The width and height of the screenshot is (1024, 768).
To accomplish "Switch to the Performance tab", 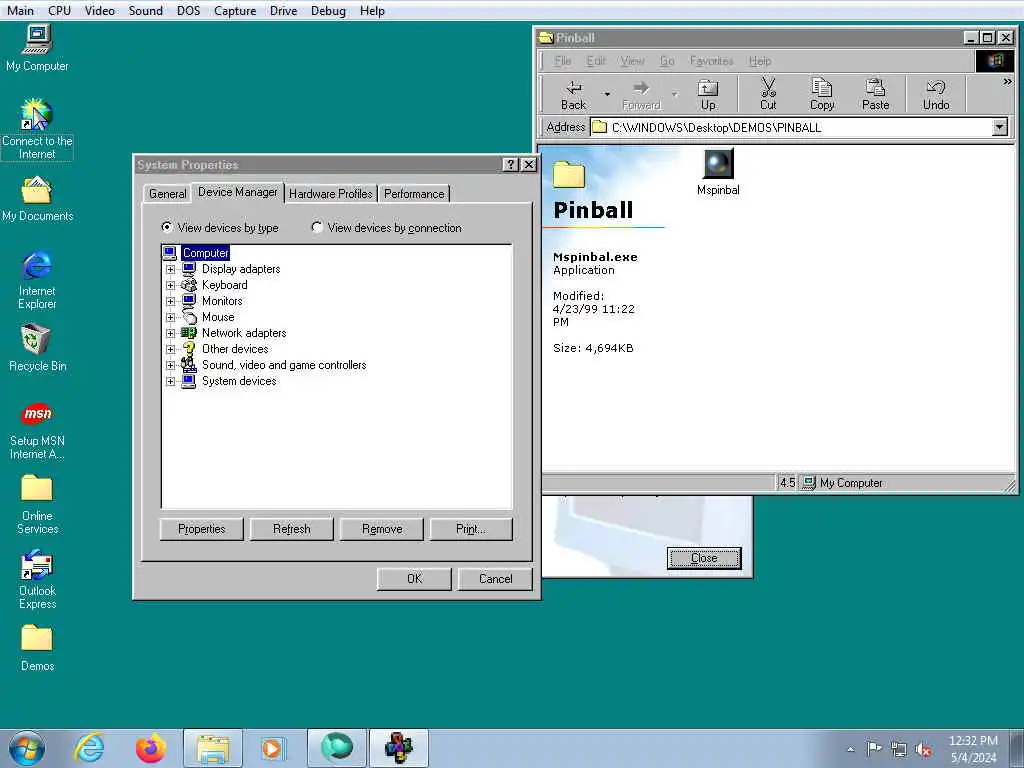I will (x=414, y=194).
